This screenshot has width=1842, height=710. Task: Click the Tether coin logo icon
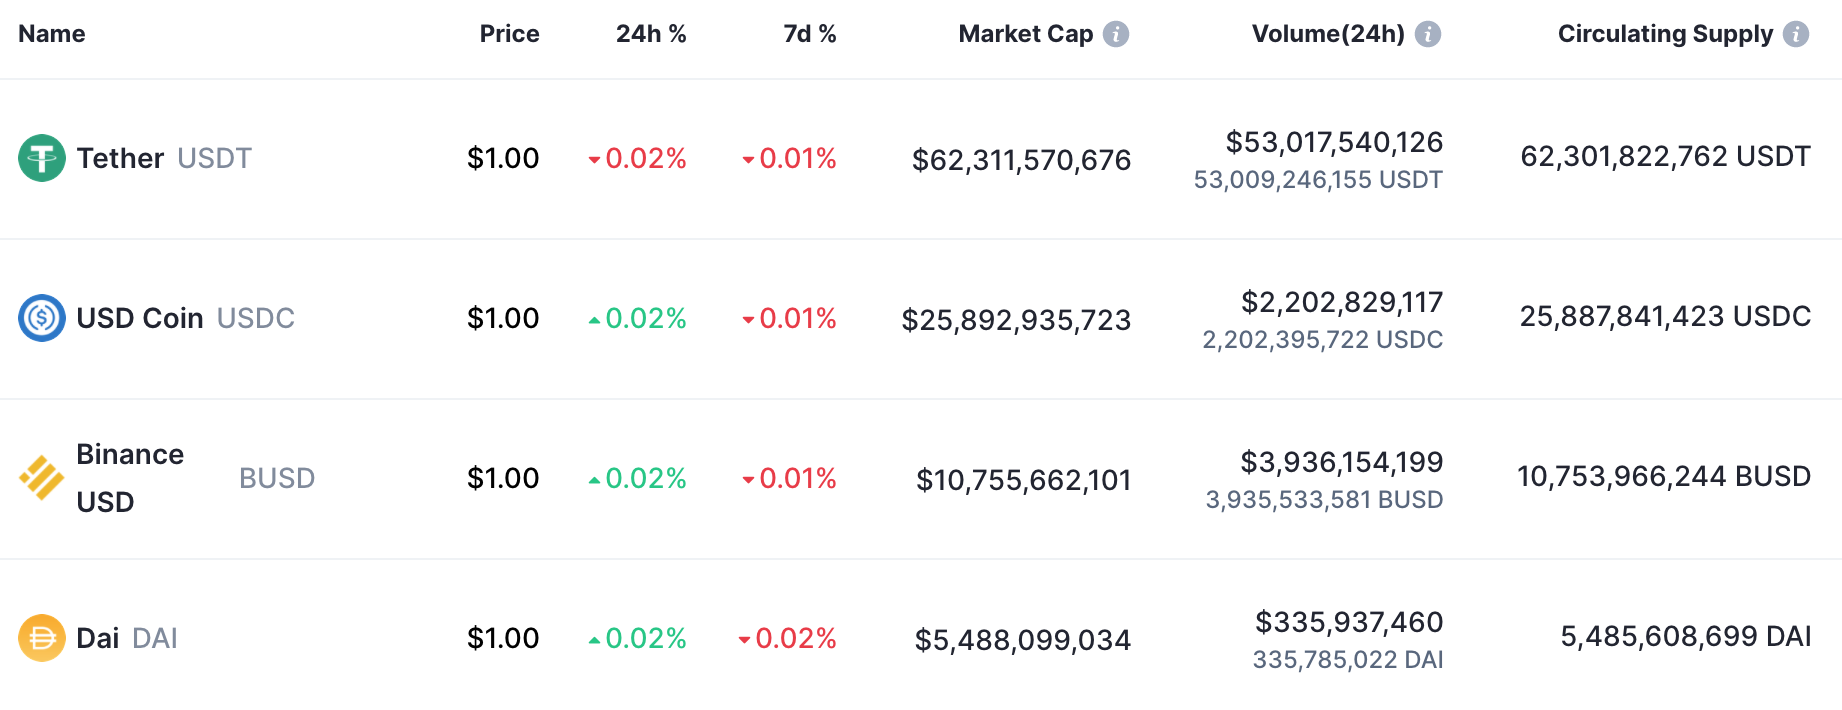[x=42, y=158]
